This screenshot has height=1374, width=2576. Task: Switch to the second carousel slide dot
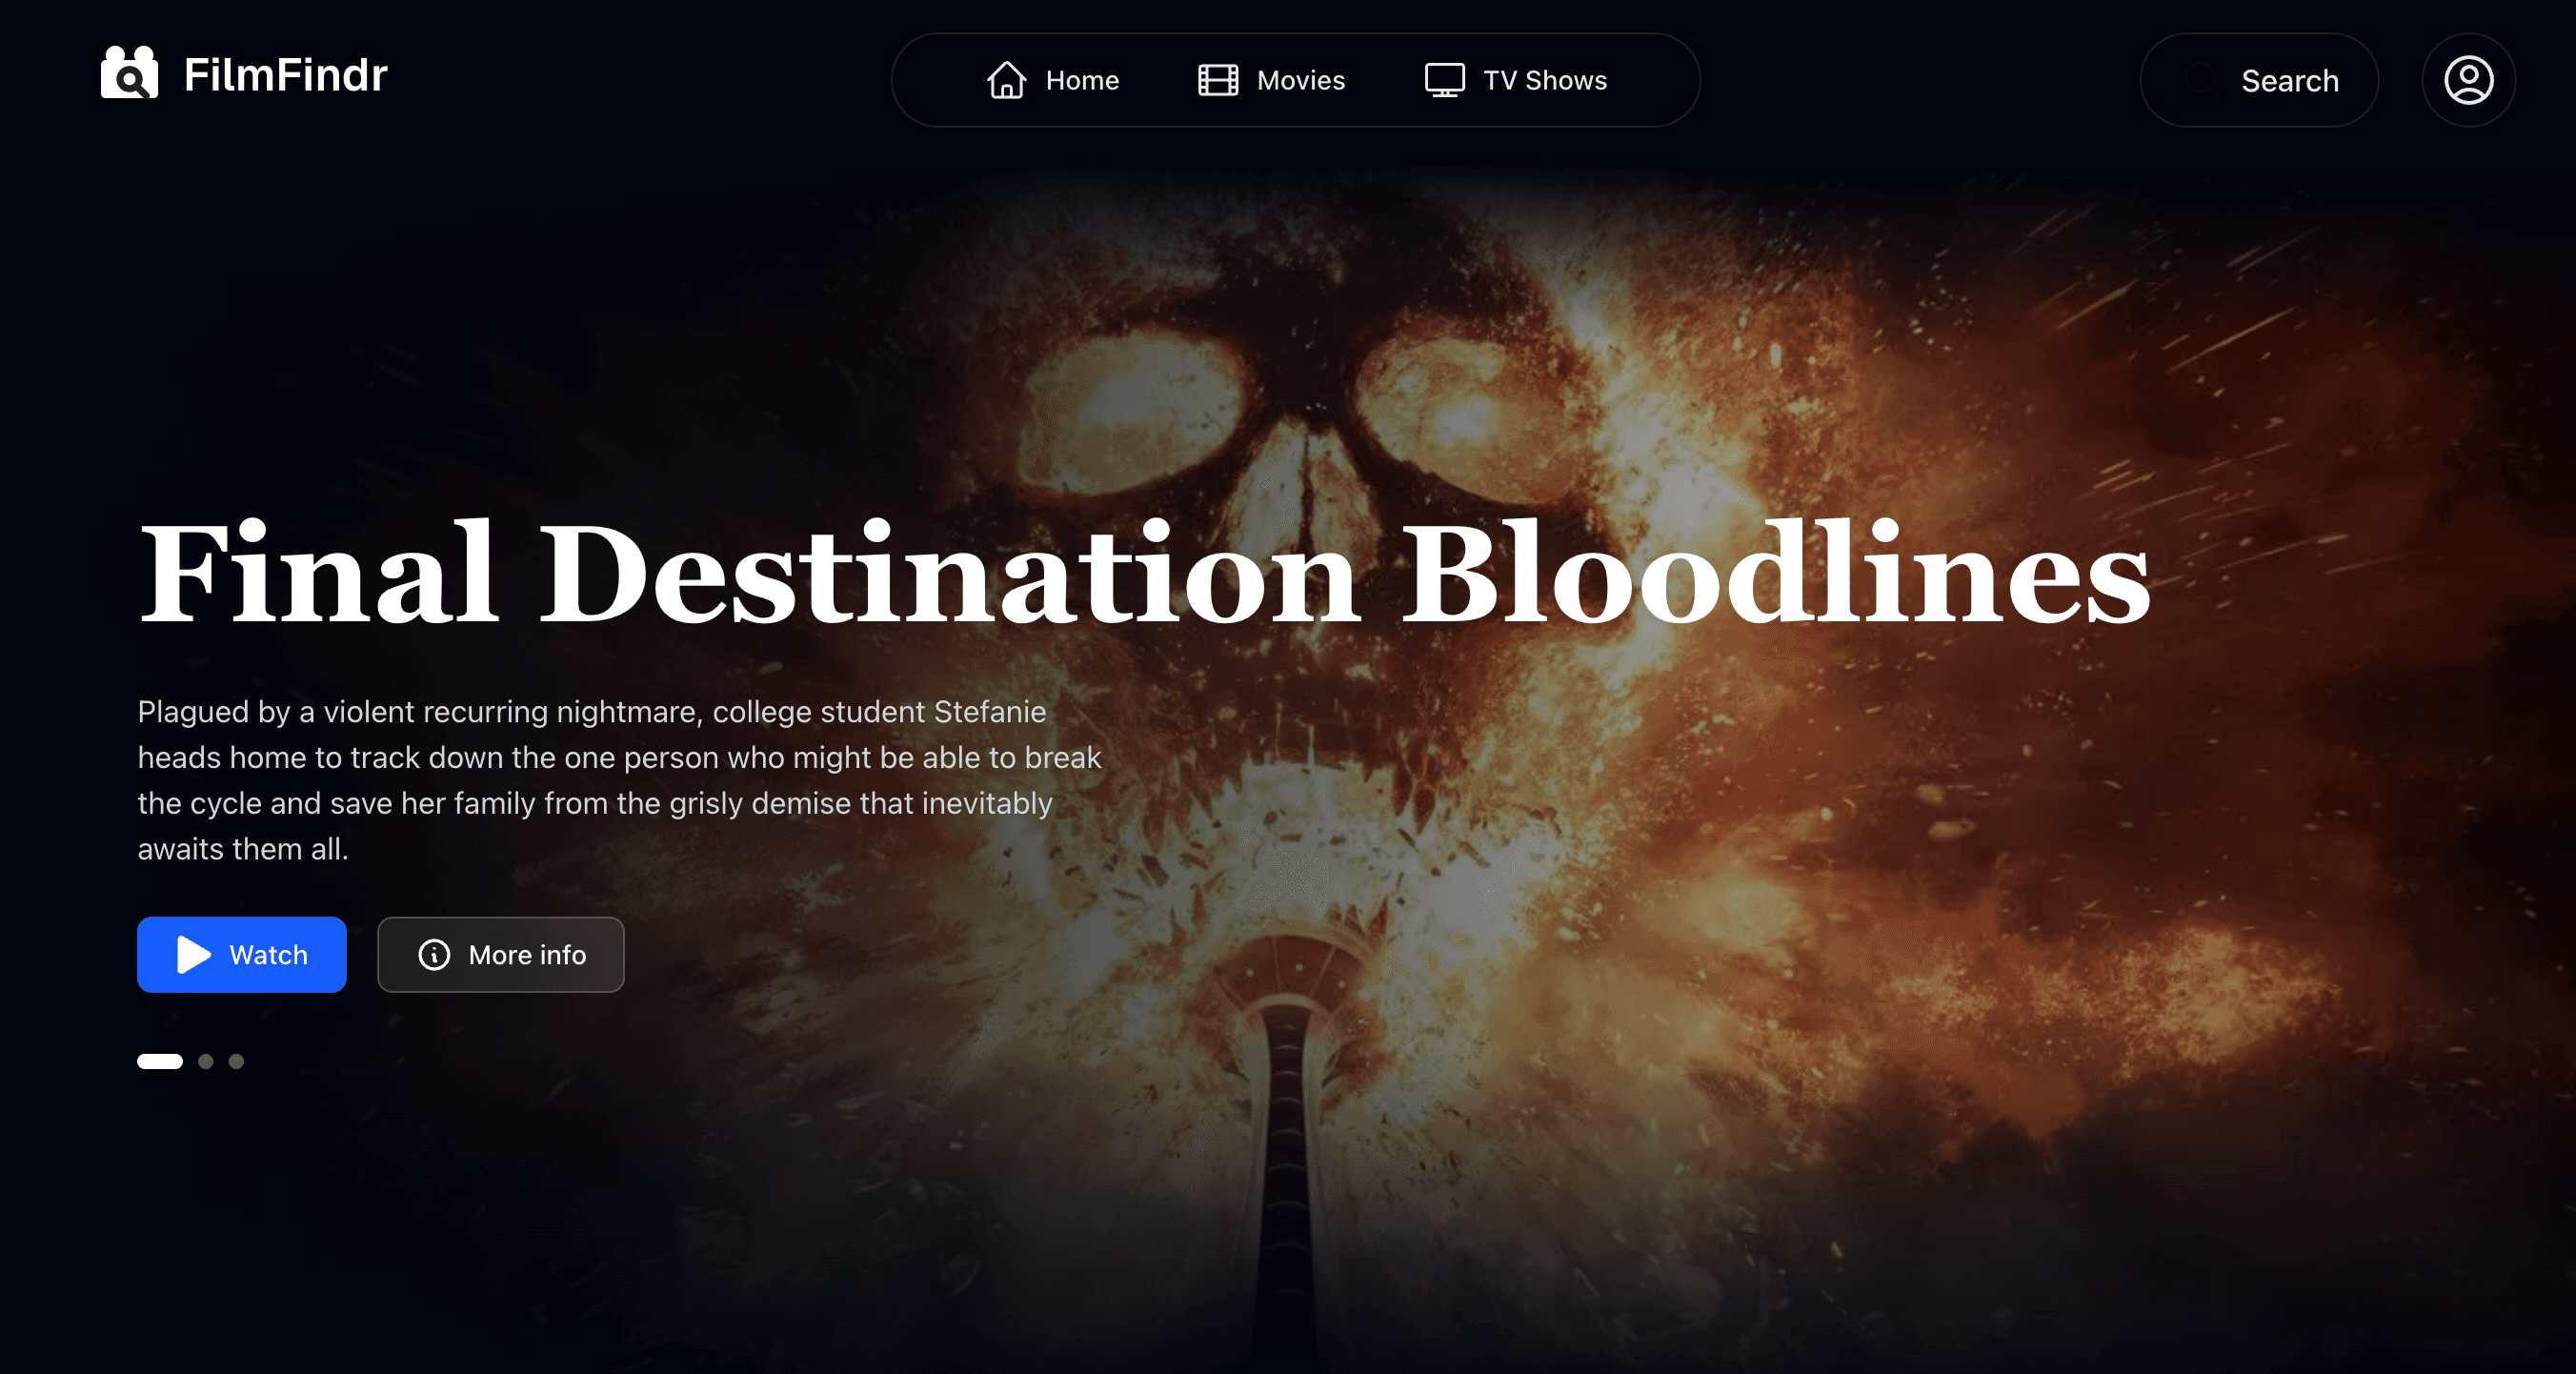click(206, 1061)
